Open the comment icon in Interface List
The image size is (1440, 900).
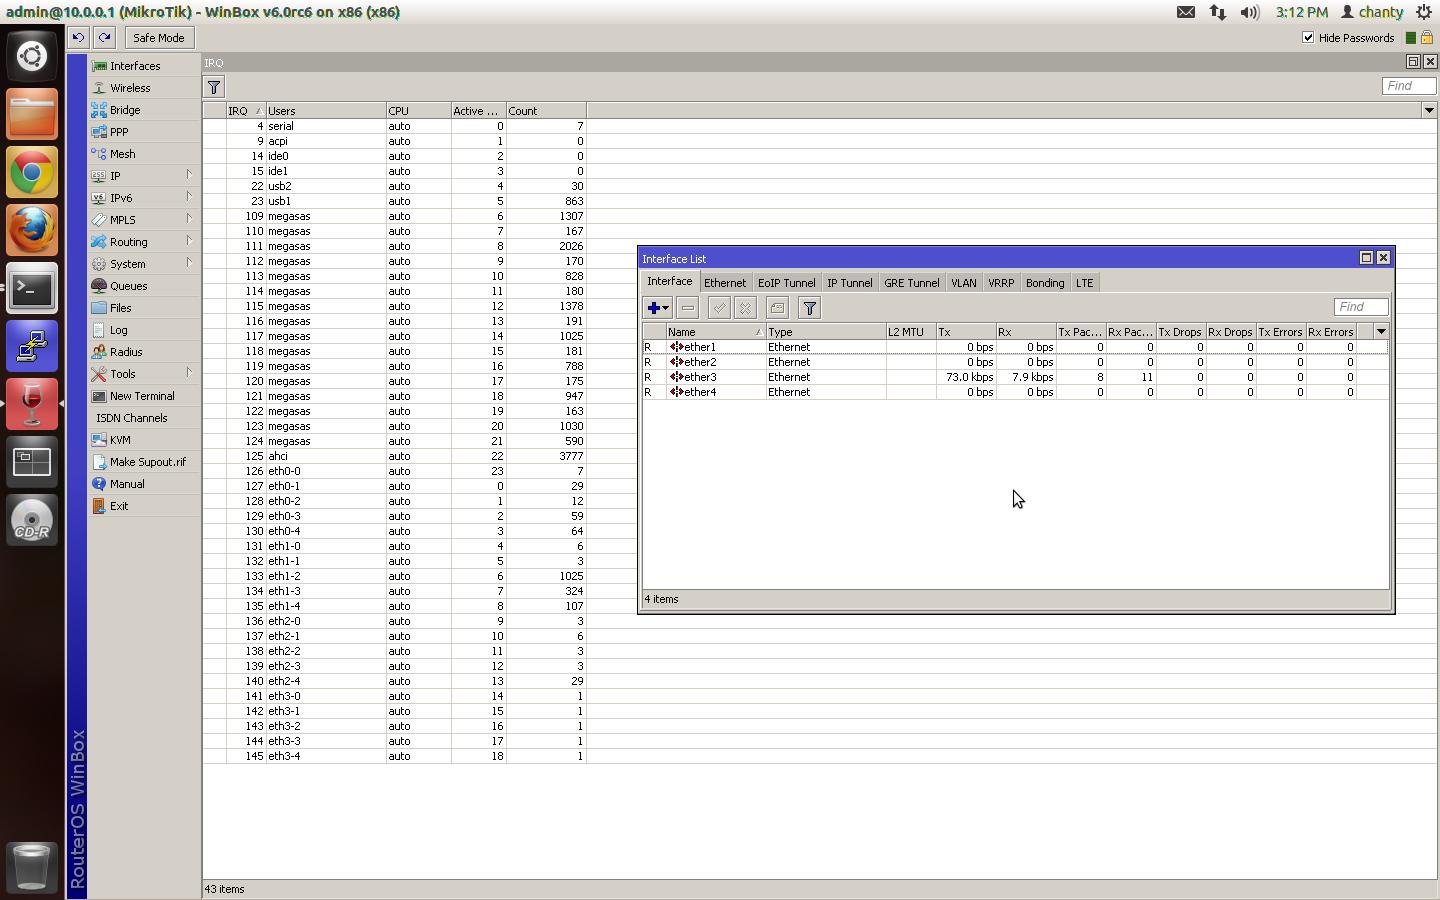tap(777, 308)
